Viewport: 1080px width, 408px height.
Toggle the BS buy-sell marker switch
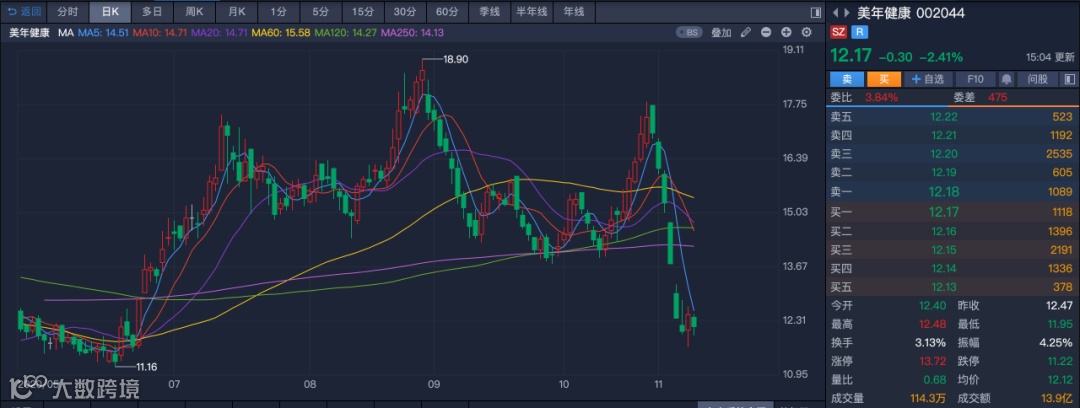(690, 32)
